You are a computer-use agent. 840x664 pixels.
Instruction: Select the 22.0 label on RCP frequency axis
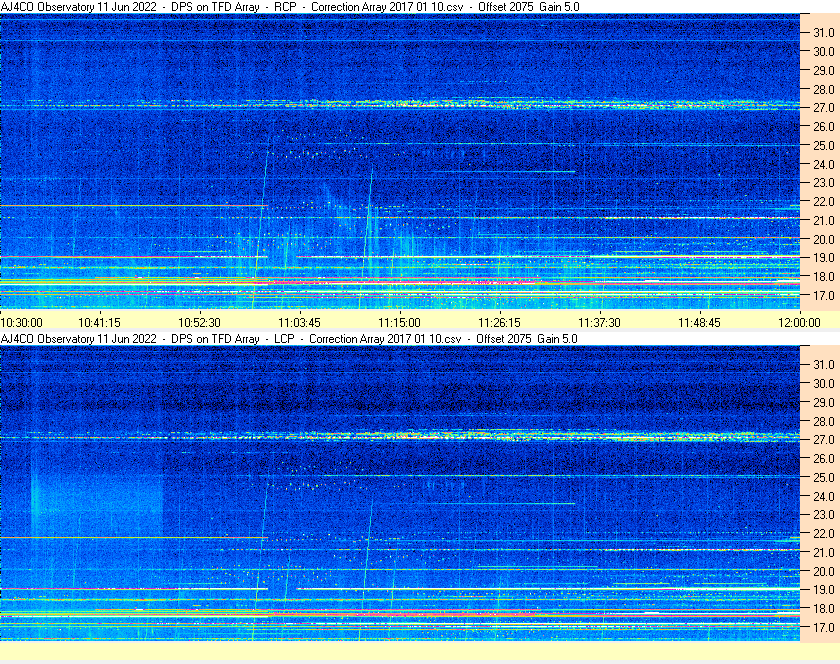(x=824, y=202)
